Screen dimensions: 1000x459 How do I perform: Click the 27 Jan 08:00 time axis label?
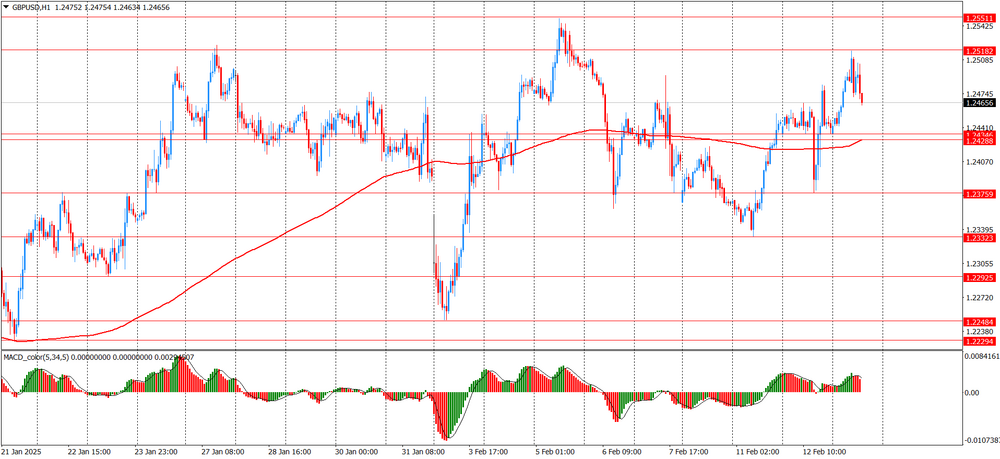click(223, 452)
